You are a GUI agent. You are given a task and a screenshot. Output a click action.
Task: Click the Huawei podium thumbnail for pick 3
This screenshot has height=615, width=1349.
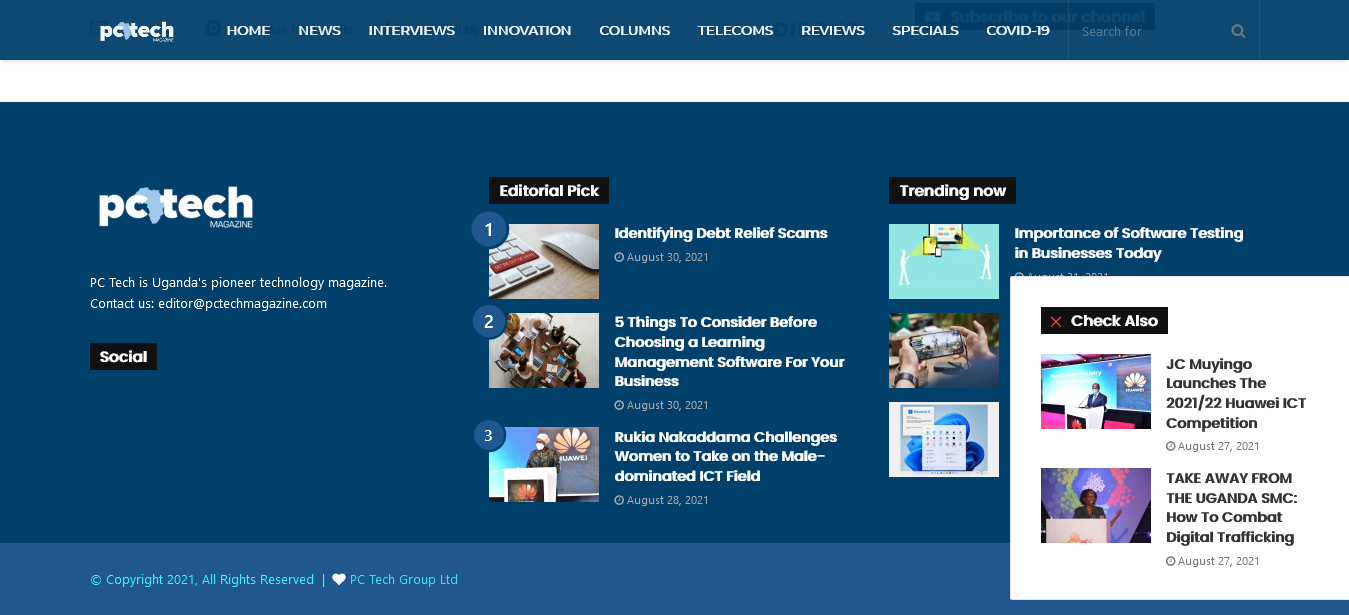pyautogui.click(x=544, y=464)
